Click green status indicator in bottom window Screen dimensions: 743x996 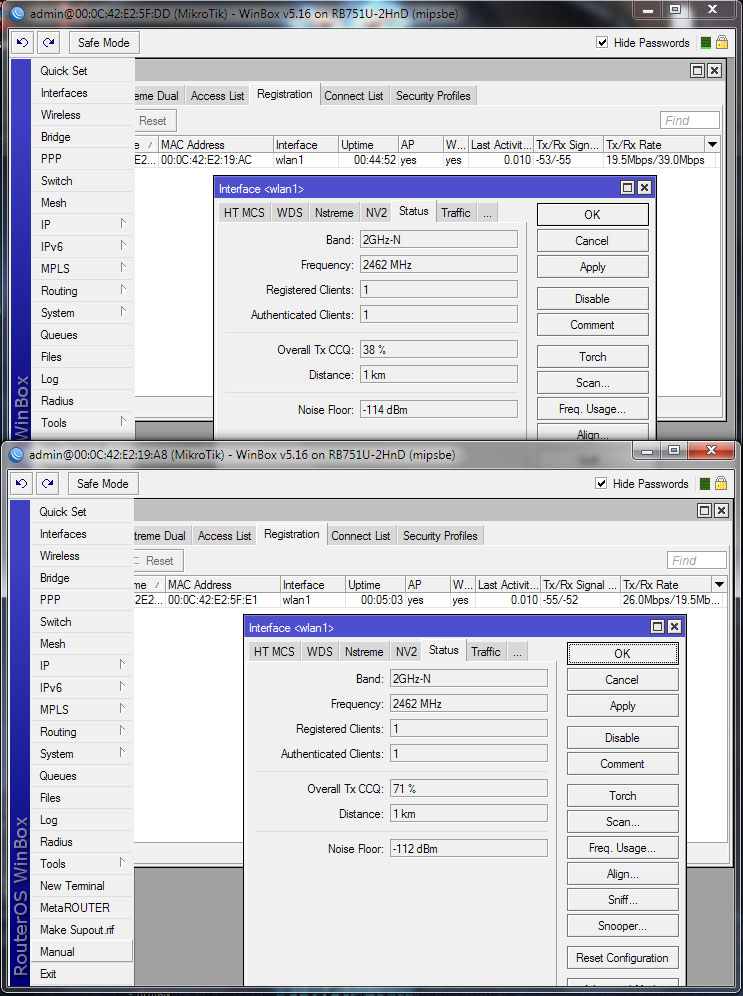click(705, 484)
